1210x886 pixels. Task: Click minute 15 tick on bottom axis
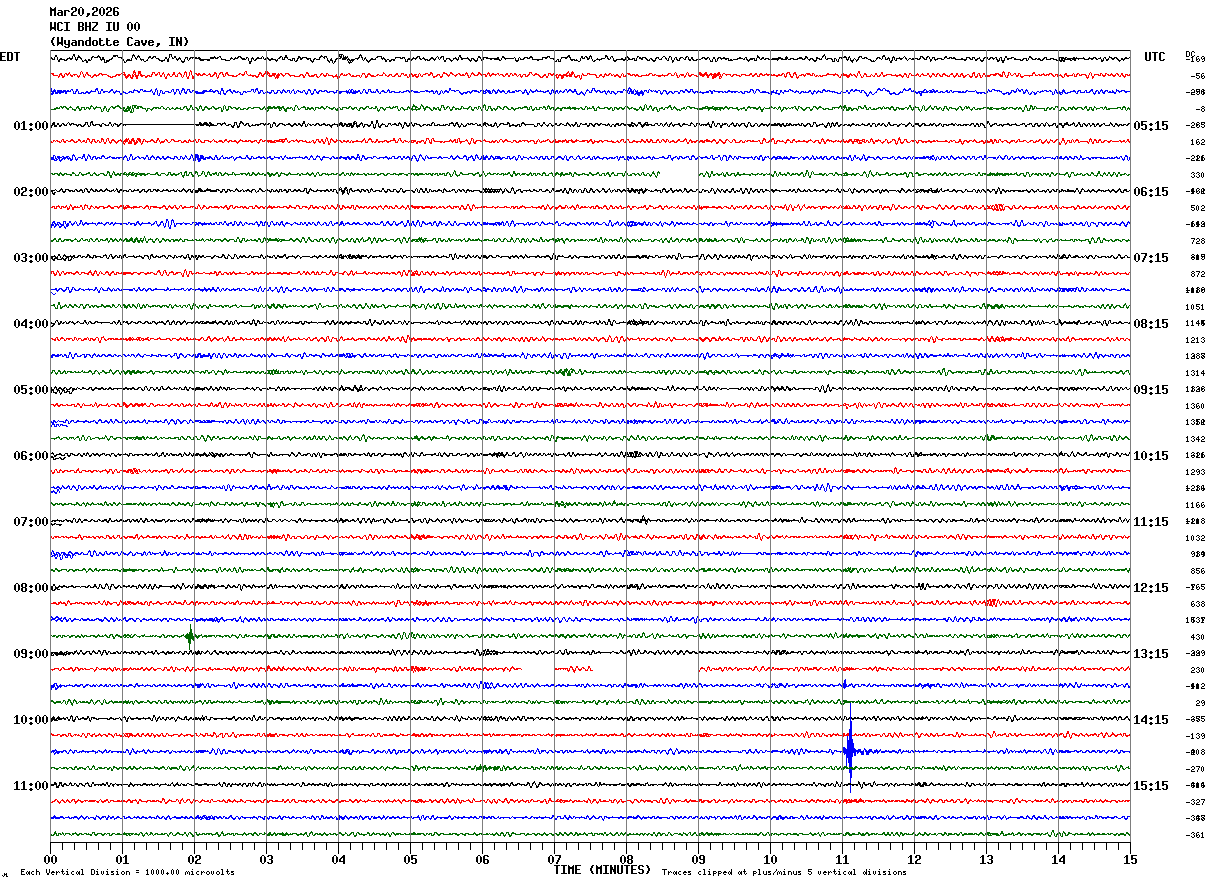point(1129,859)
